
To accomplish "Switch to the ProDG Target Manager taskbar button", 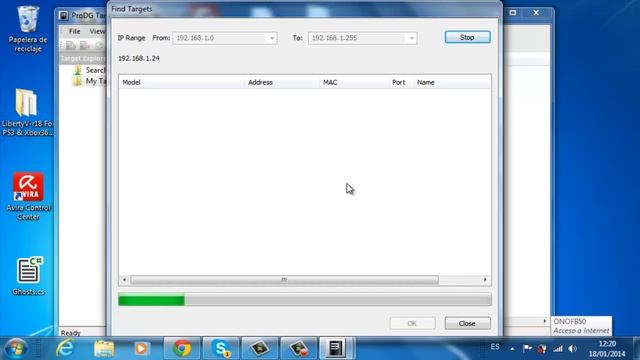I will pos(336,349).
